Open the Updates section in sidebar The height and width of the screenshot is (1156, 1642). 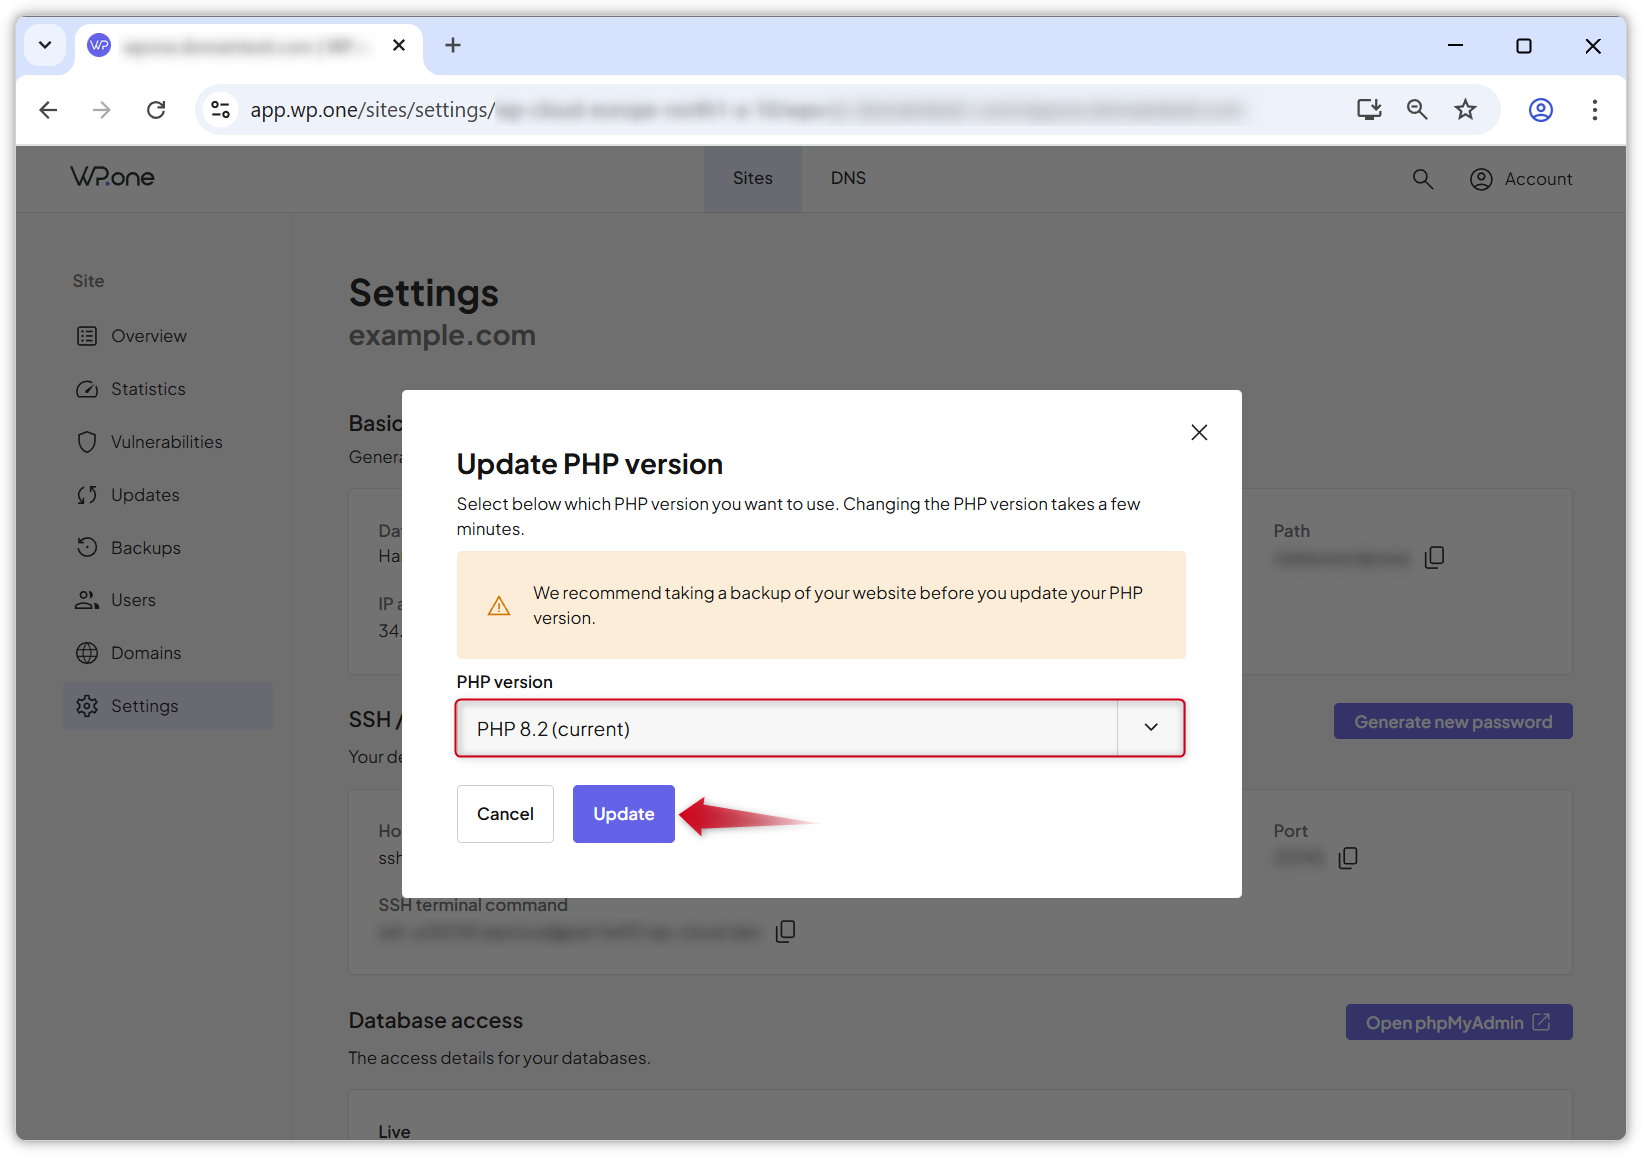click(146, 494)
